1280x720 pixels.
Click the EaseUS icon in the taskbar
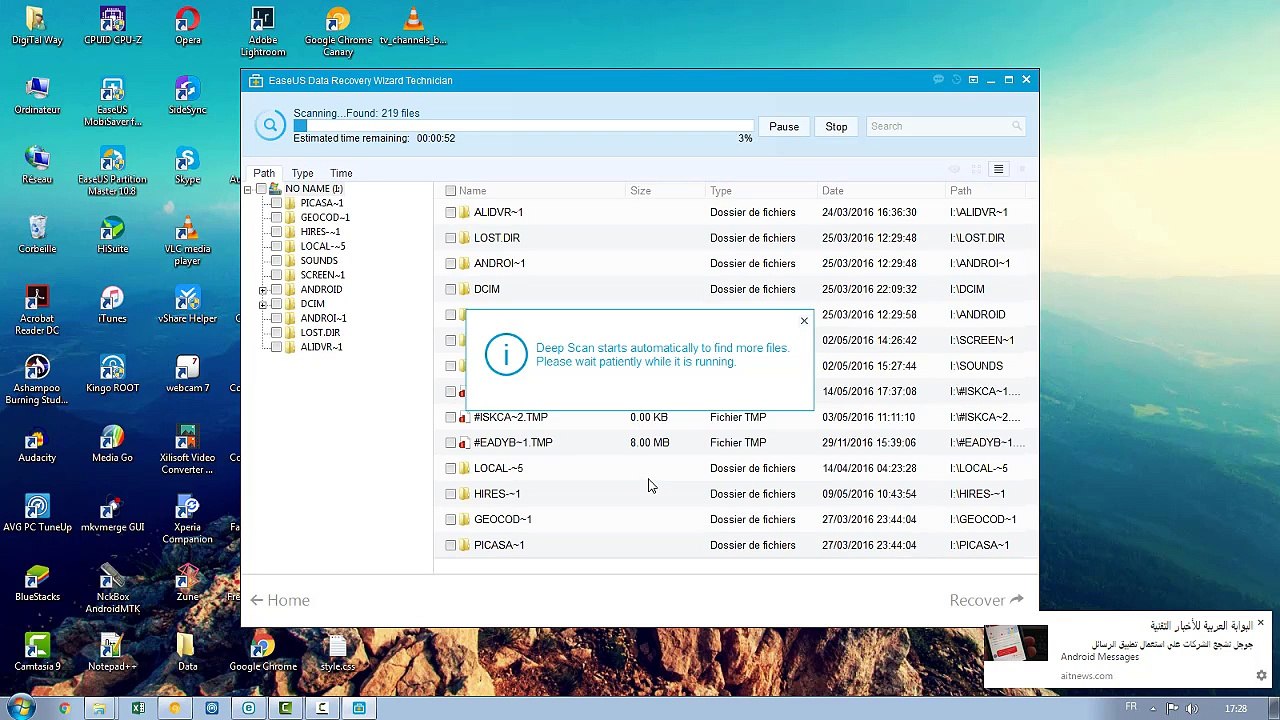pos(359,708)
